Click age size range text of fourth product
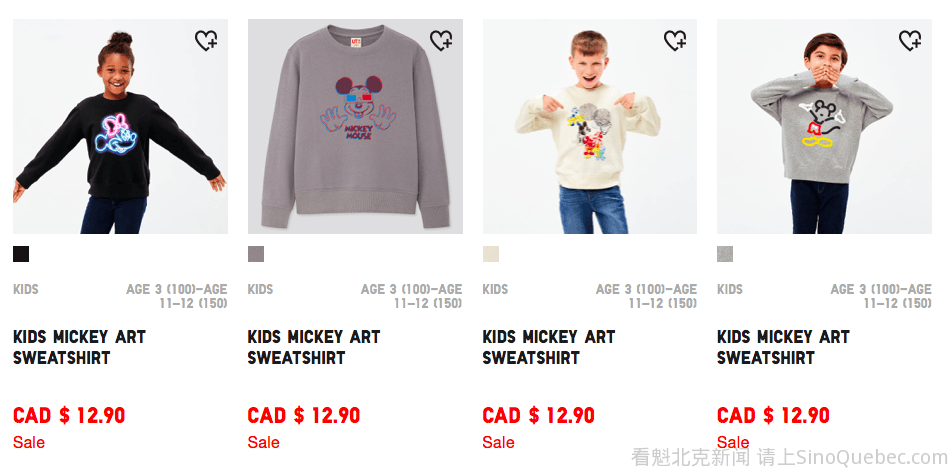This screenshot has height=473, width=952. 881,296
